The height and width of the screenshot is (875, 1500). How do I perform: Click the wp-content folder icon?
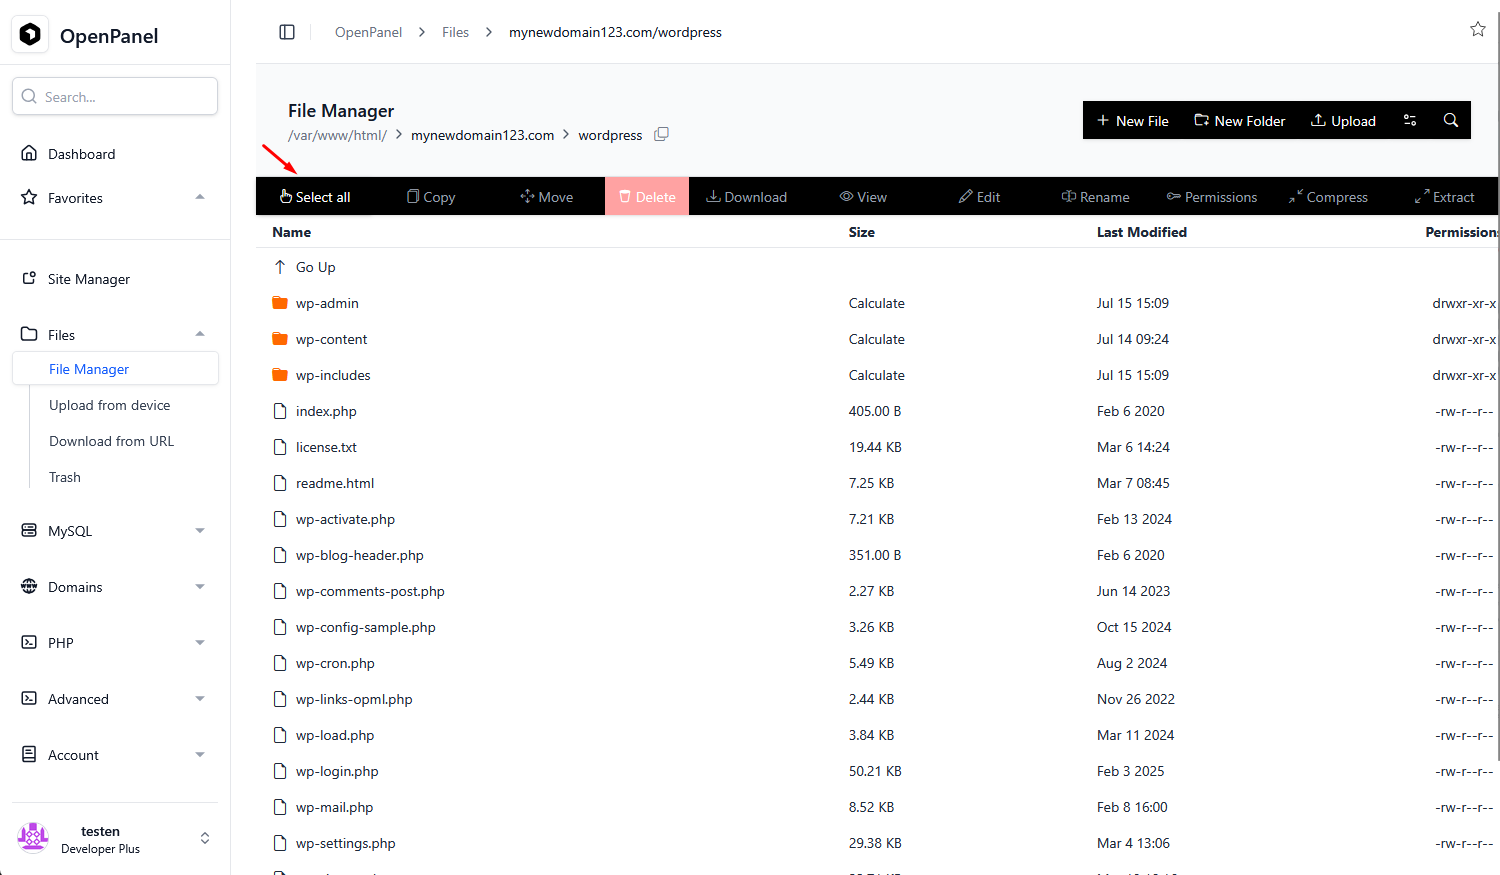(280, 339)
